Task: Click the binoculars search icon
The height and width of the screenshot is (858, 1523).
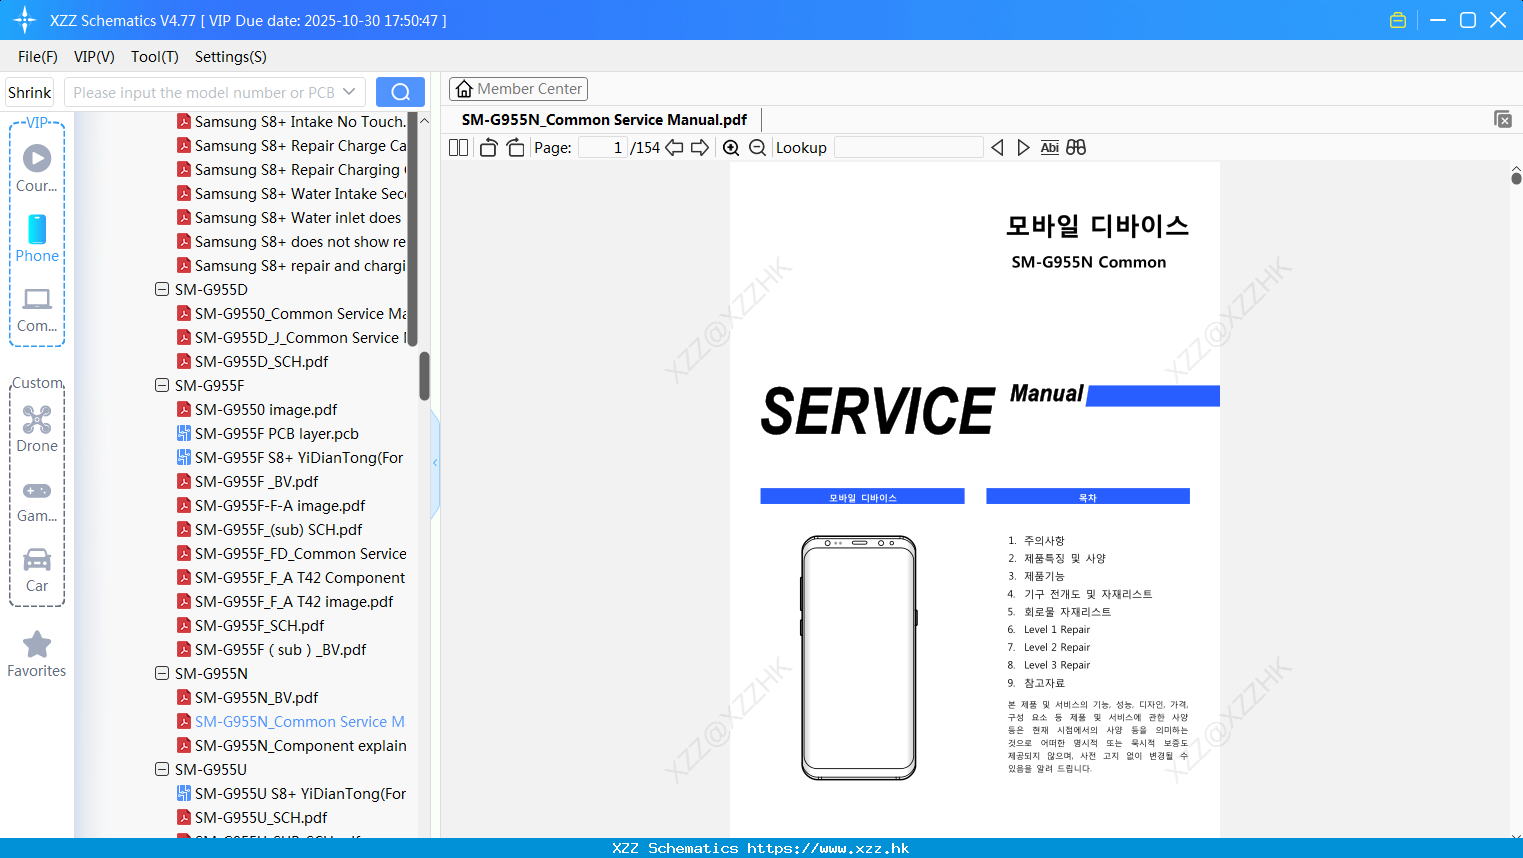Action: (x=1076, y=147)
